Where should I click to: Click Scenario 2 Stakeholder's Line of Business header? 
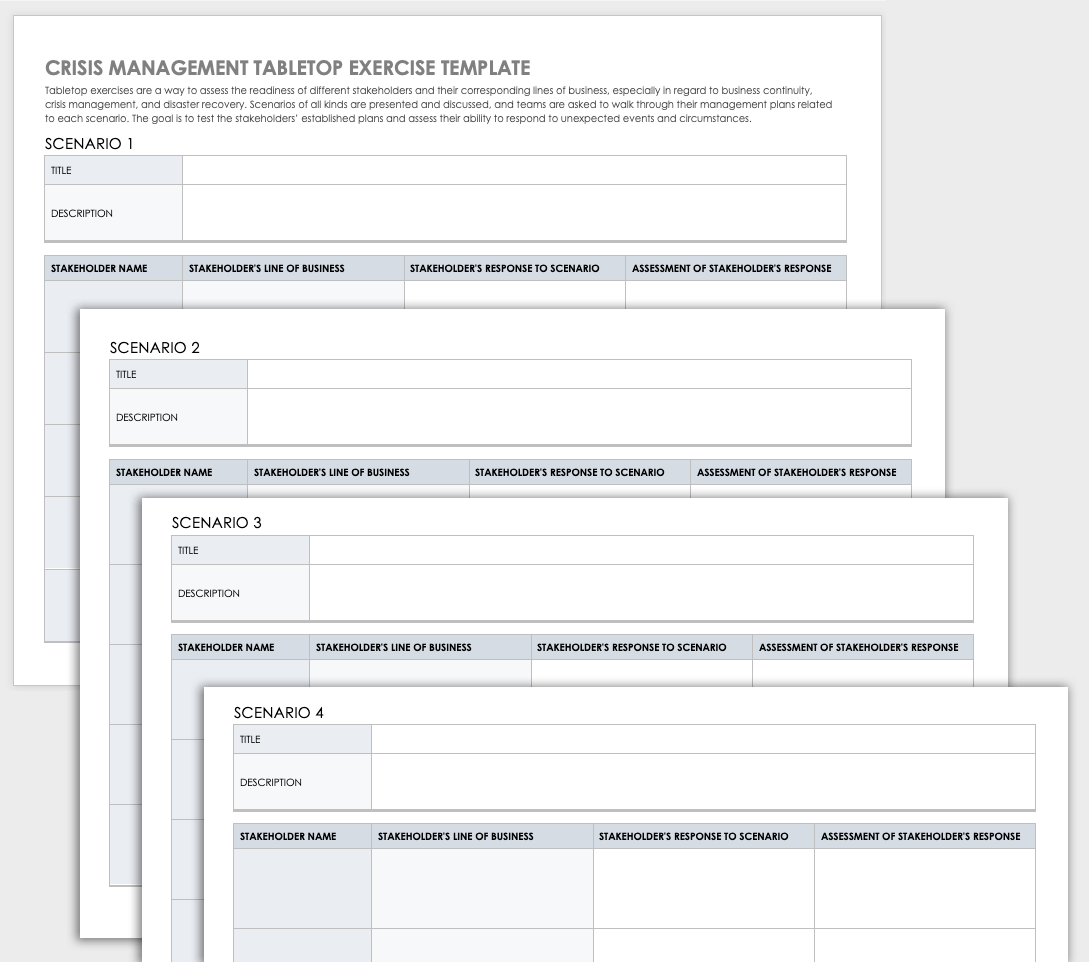(x=332, y=472)
